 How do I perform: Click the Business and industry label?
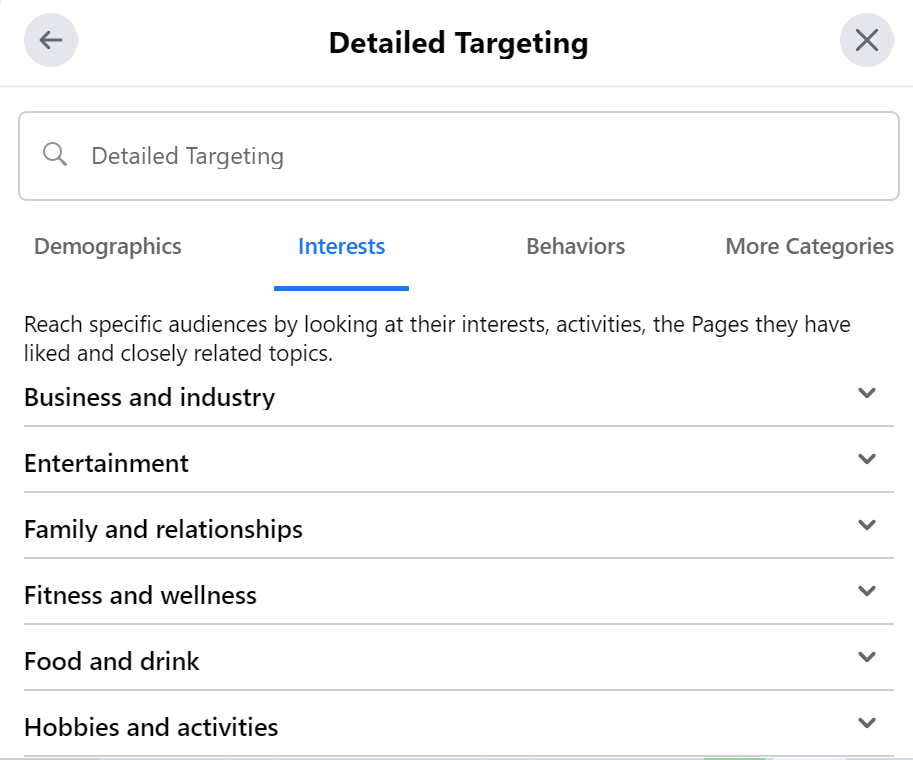pos(149,397)
